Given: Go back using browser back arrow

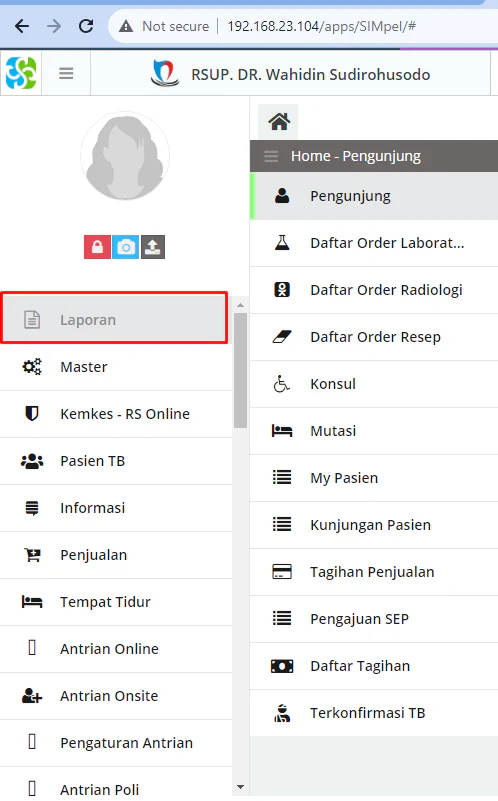Looking at the screenshot, I should [22, 26].
